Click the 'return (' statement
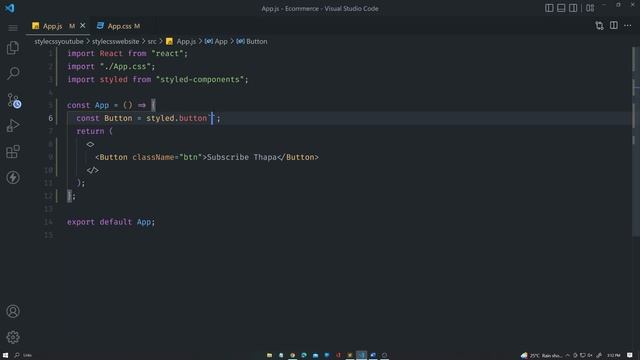 (95, 131)
